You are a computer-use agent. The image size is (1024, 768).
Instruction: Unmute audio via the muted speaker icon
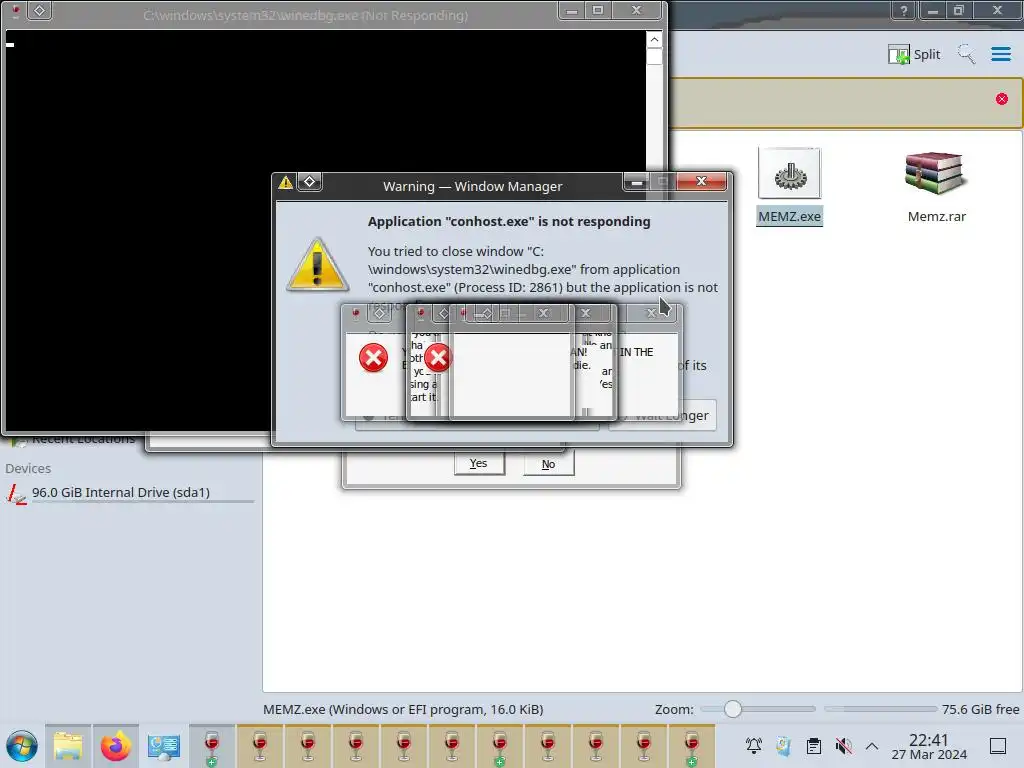pos(843,746)
